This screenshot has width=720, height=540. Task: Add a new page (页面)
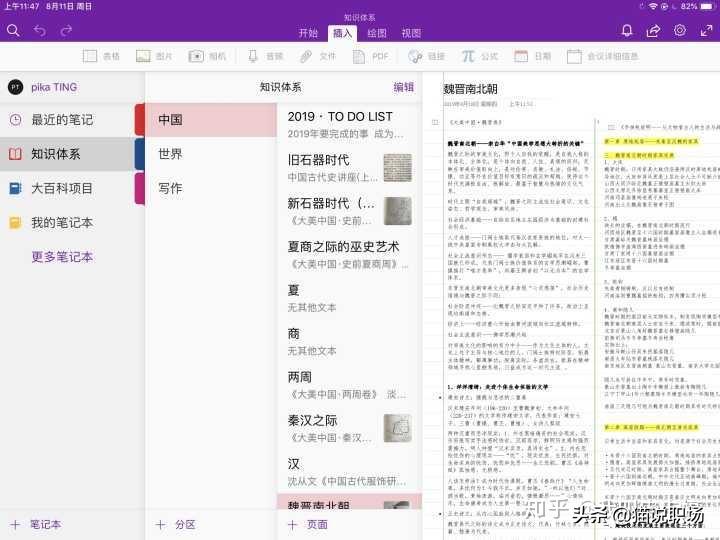point(308,524)
